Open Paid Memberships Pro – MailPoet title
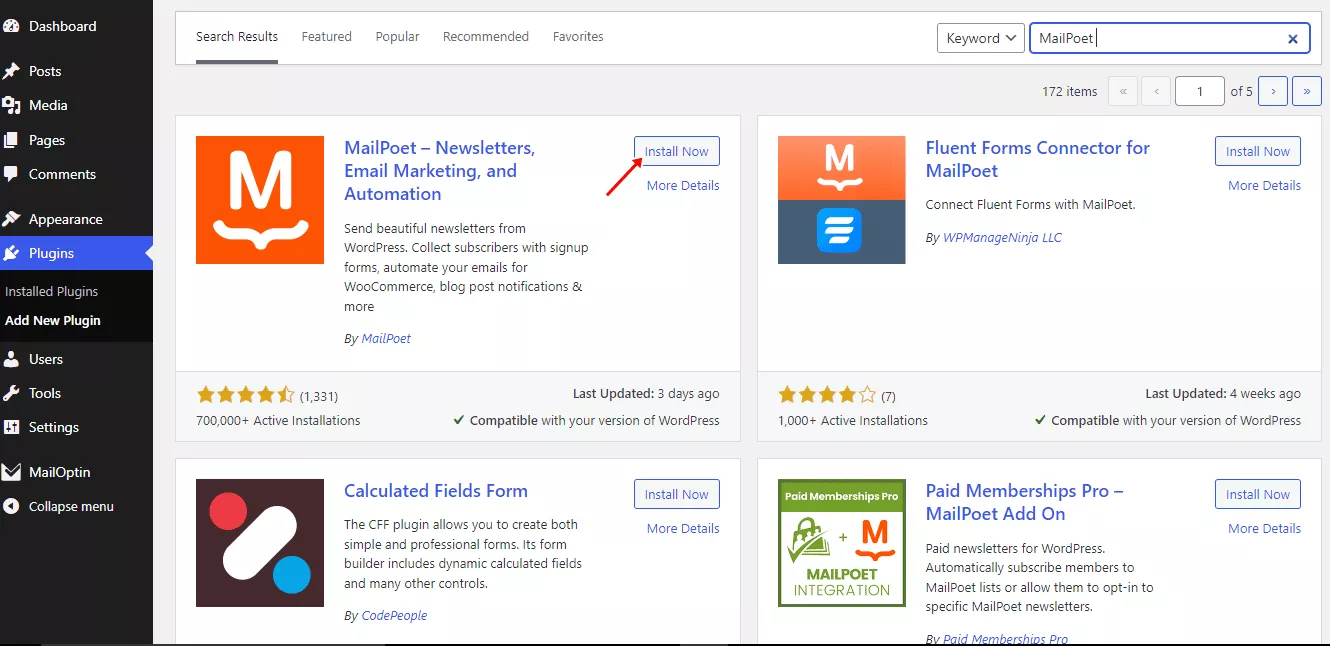Viewport: 1330px width, 646px height. pyautogui.click(x=1025, y=502)
